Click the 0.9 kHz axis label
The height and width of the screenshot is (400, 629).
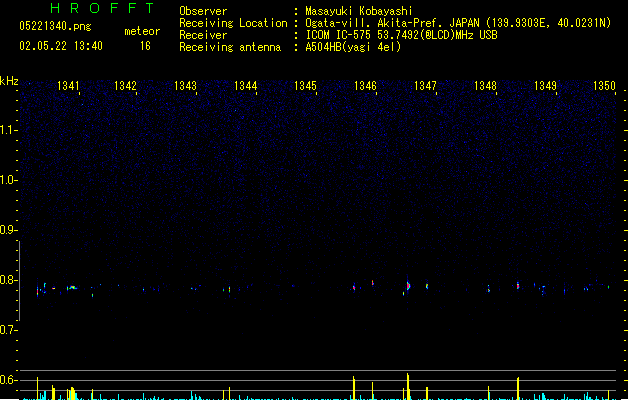click(x=8, y=230)
